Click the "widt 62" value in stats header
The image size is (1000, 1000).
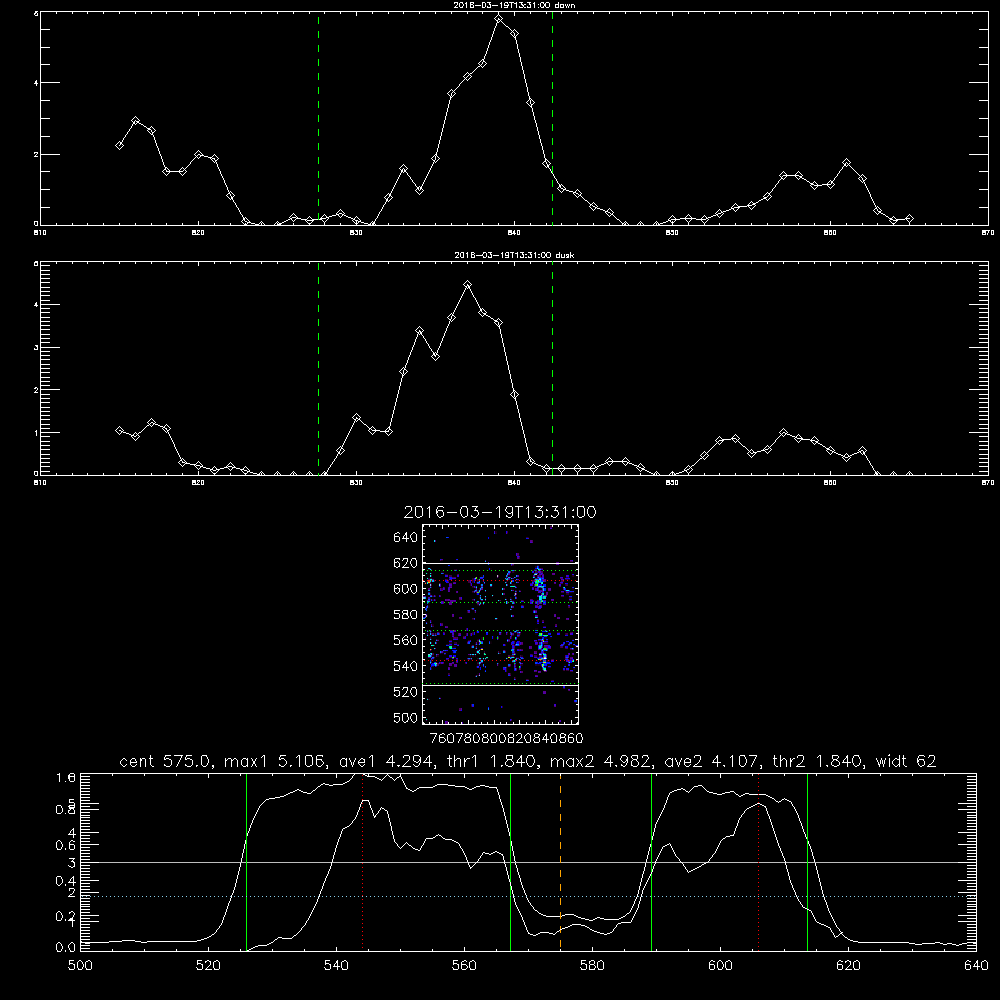click(906, 761)
